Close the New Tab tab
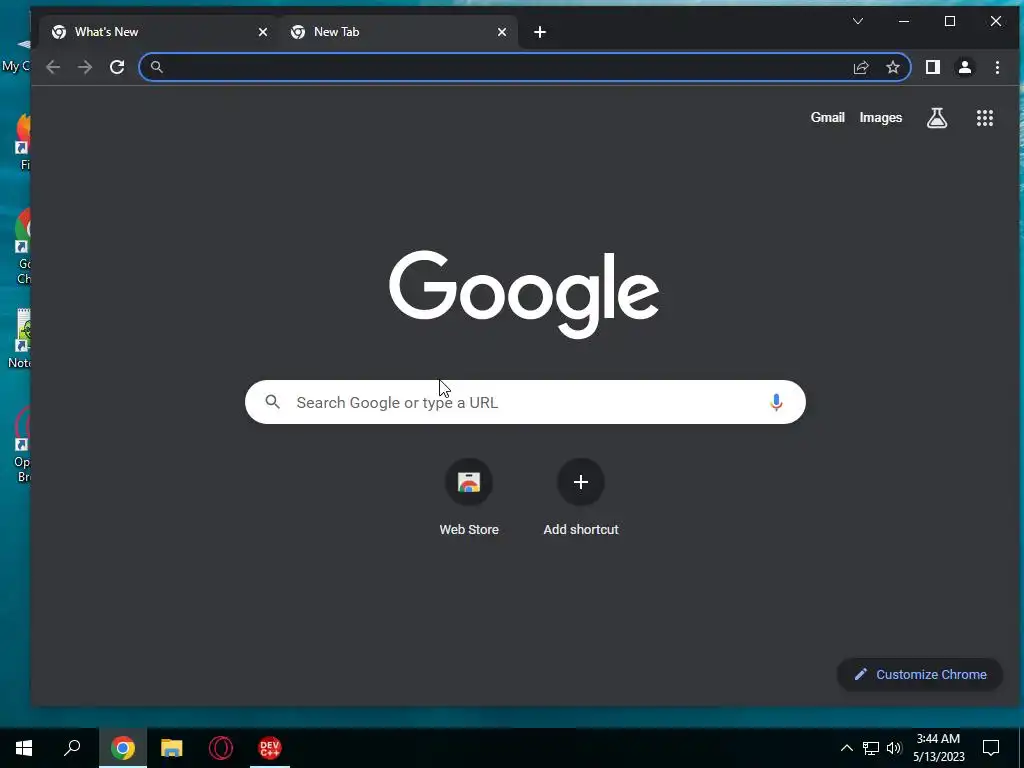1024x768 pixels. pos(502,32)
